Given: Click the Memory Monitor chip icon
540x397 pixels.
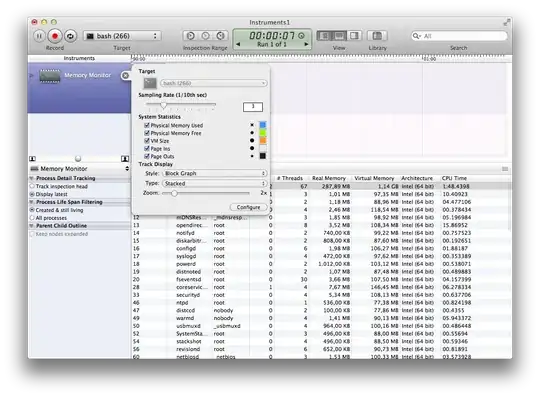Looking at the screenshot, I should [x=50, y=76].
